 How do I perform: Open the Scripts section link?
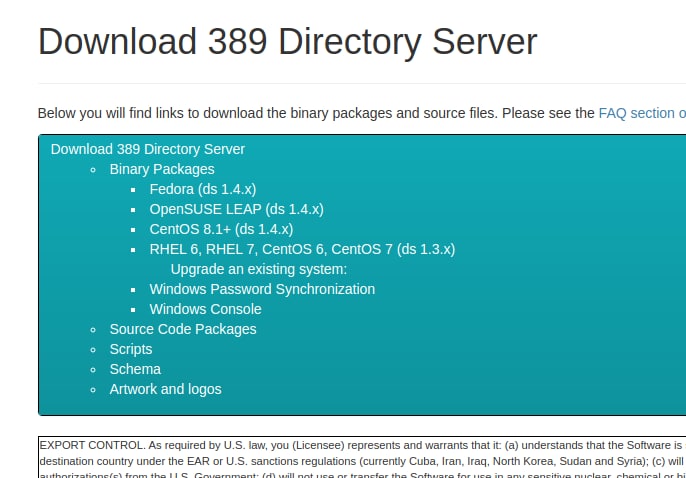click(x=131, y=349)
